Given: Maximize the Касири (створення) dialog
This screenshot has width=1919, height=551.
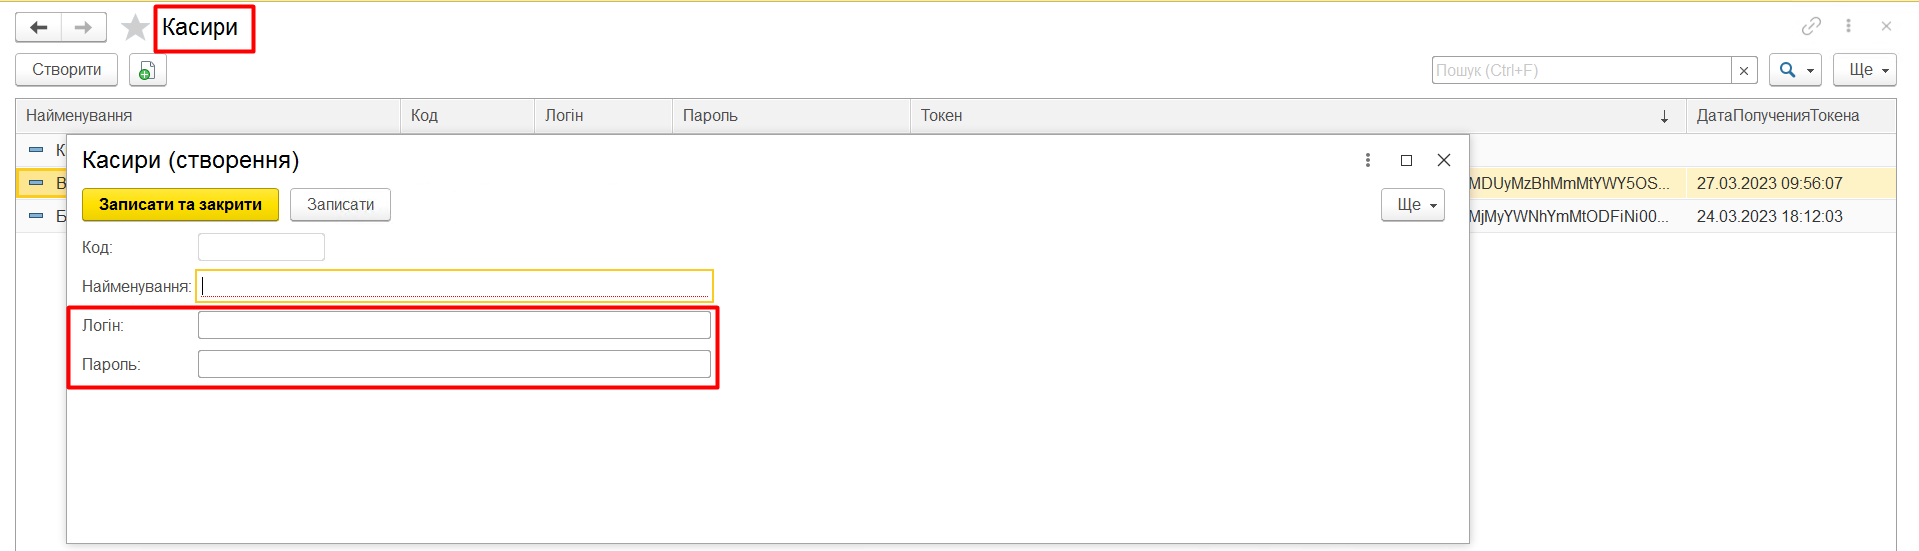Looking at the screenshot, I should click(x=1406, y=160).
